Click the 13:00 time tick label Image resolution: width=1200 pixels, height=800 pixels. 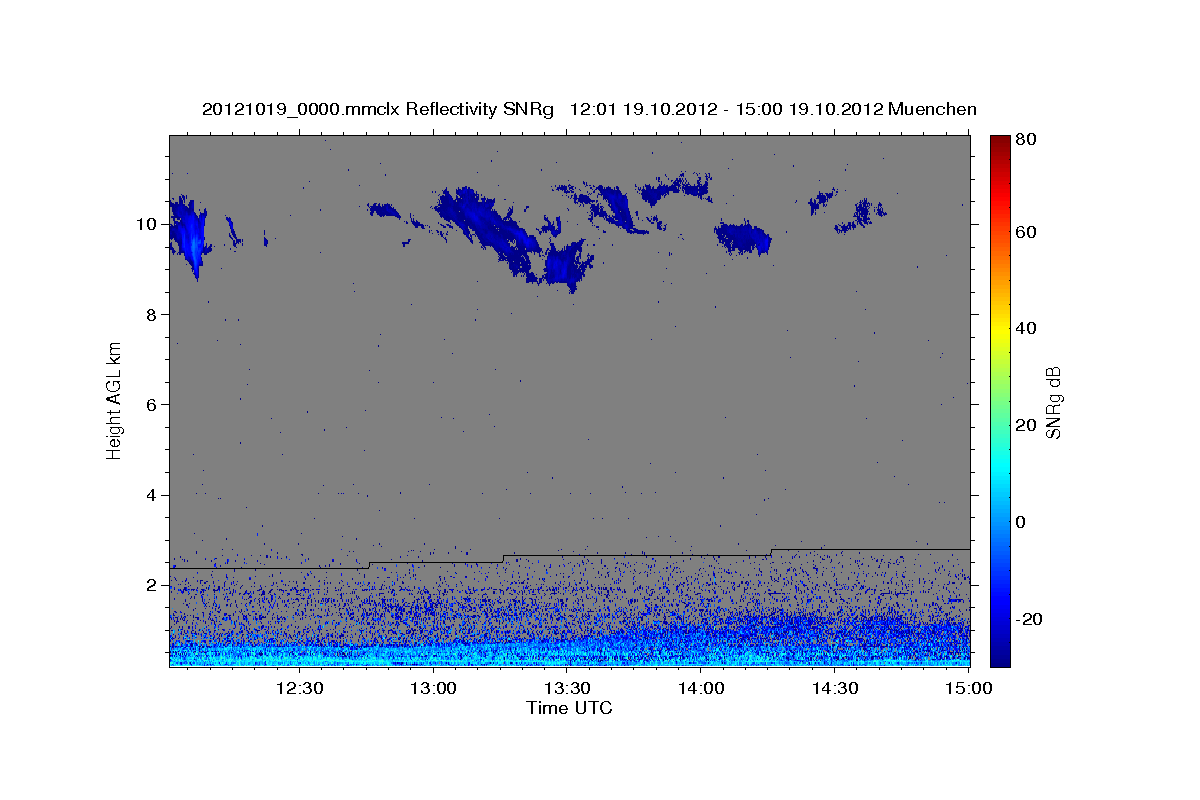point(433,688)
